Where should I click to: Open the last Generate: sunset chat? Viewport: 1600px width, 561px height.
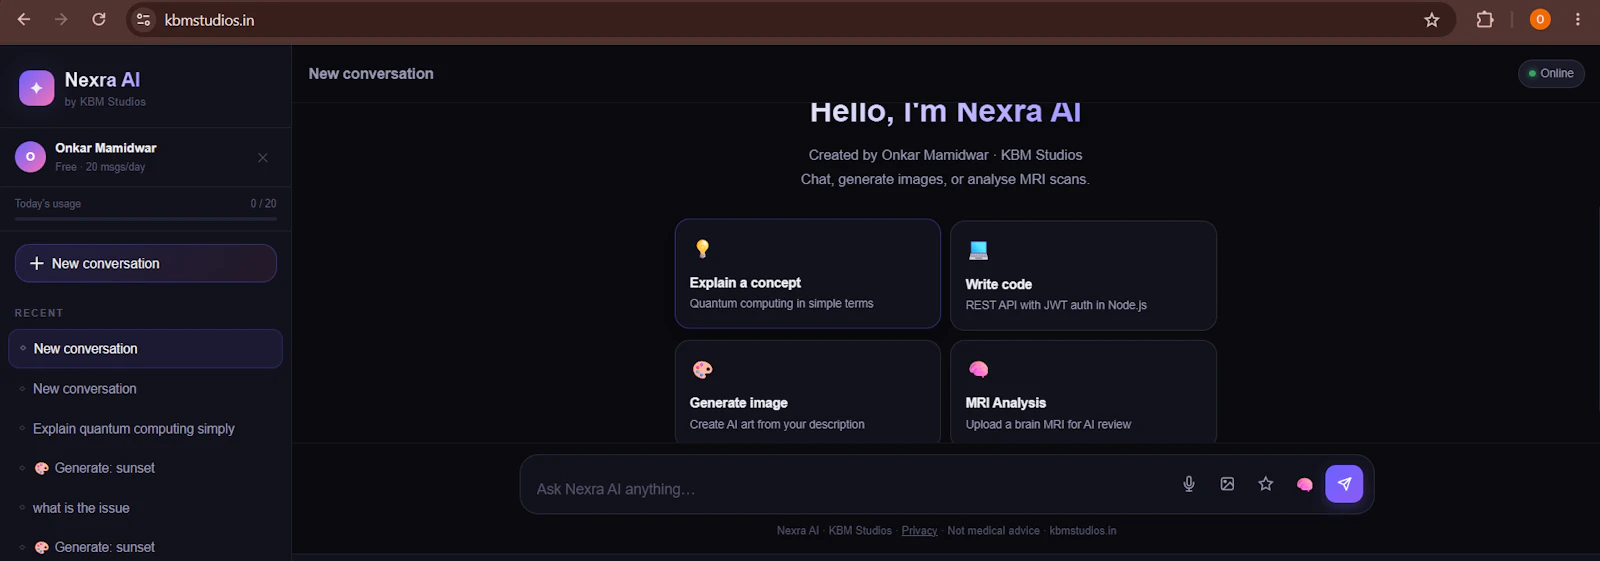(x=146, y=547)
